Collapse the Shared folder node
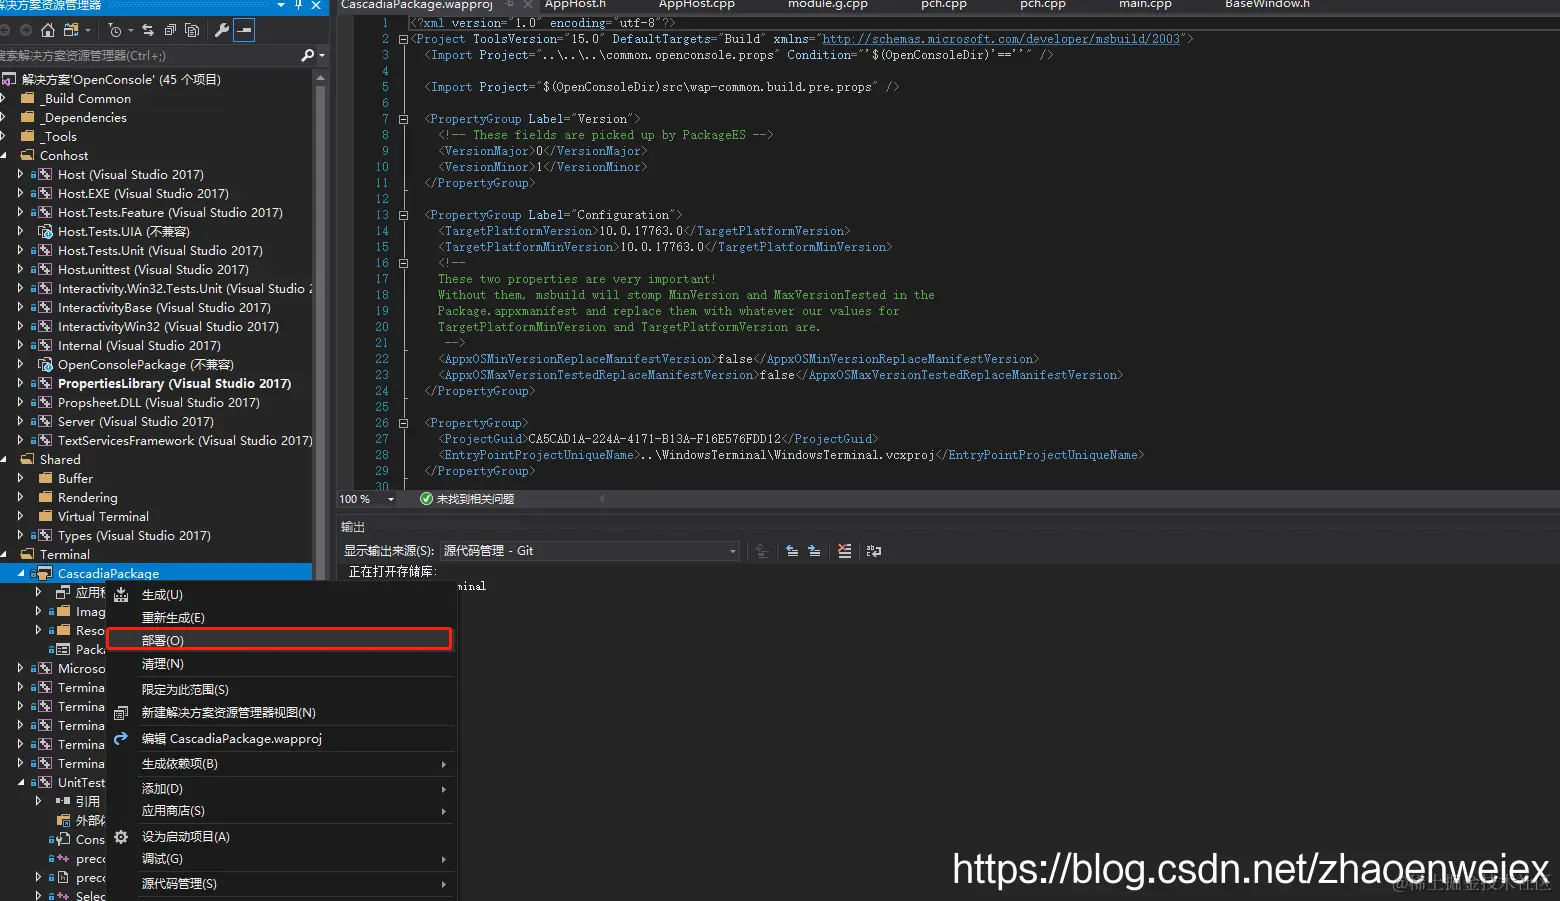The image size is (1560, 901). click(x=3, y=460)
